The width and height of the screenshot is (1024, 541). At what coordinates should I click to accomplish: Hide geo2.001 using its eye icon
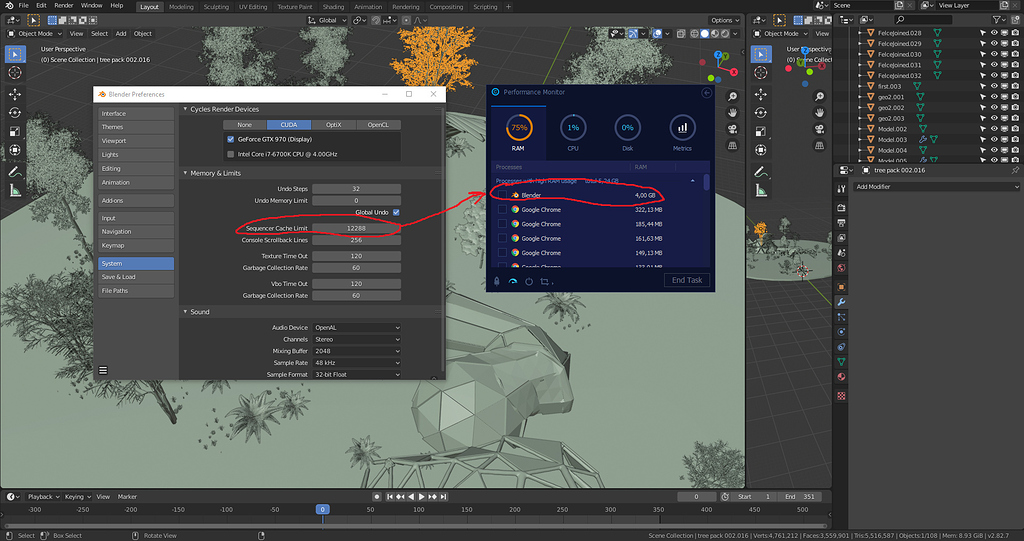(994, 97)
